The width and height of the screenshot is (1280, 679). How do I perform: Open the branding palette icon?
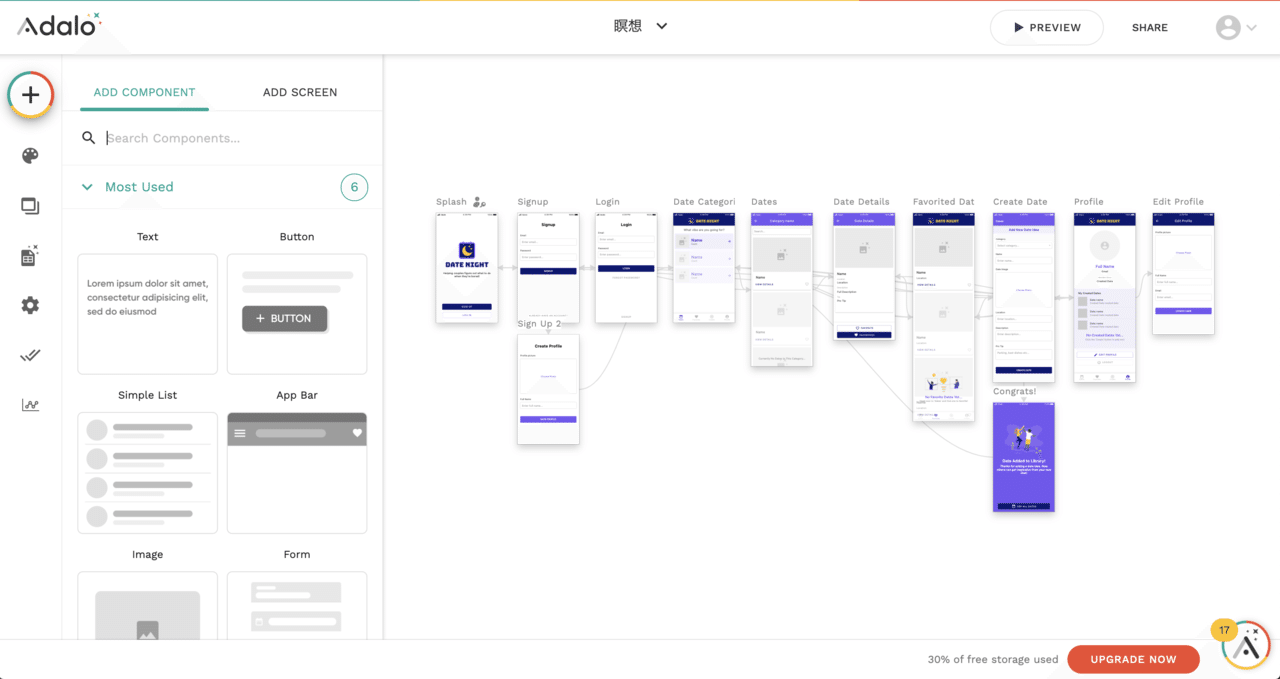click(x=30, y=155)
